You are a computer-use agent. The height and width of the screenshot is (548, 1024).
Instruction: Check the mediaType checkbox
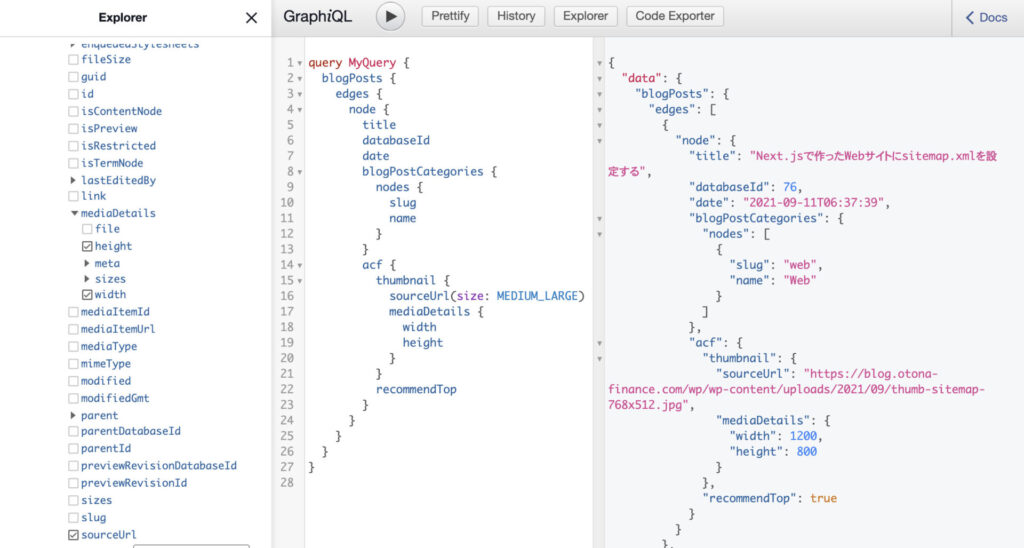pyautogui.click(x=73, y=347)
